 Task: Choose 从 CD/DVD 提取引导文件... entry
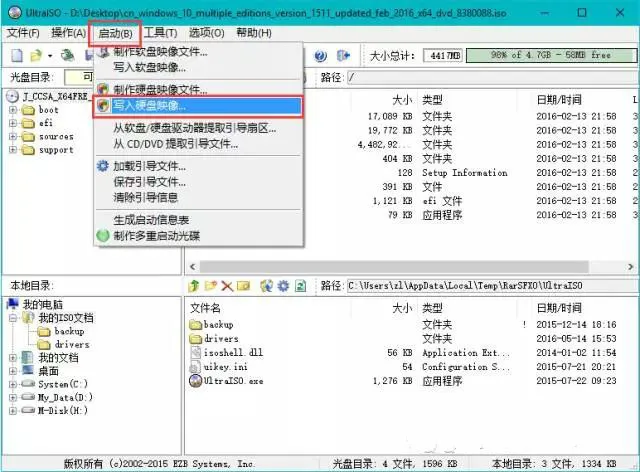(x=199, y=144)
